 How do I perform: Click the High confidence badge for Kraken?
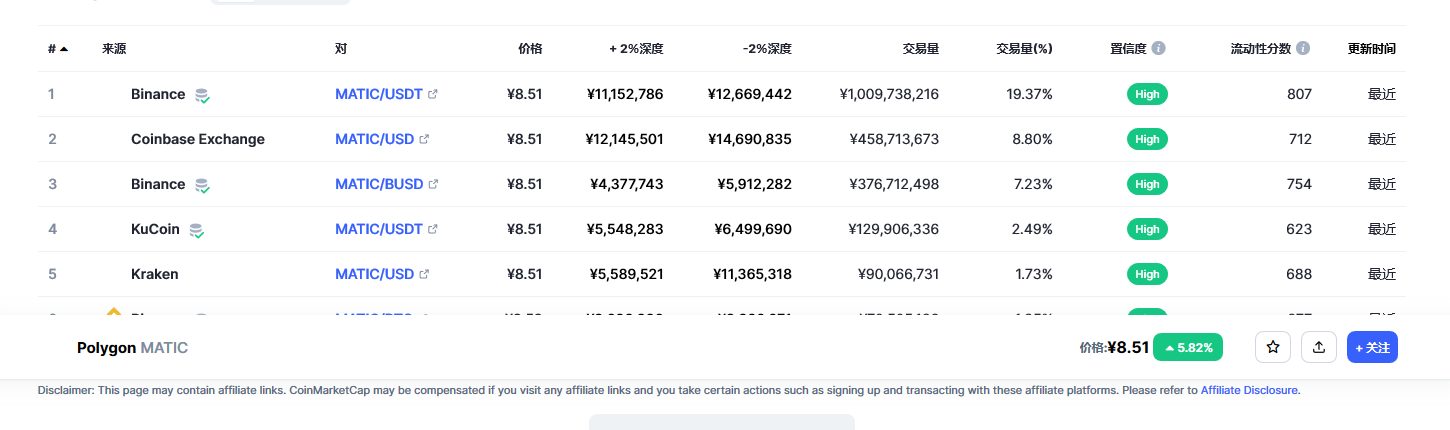click(1147, 274)
